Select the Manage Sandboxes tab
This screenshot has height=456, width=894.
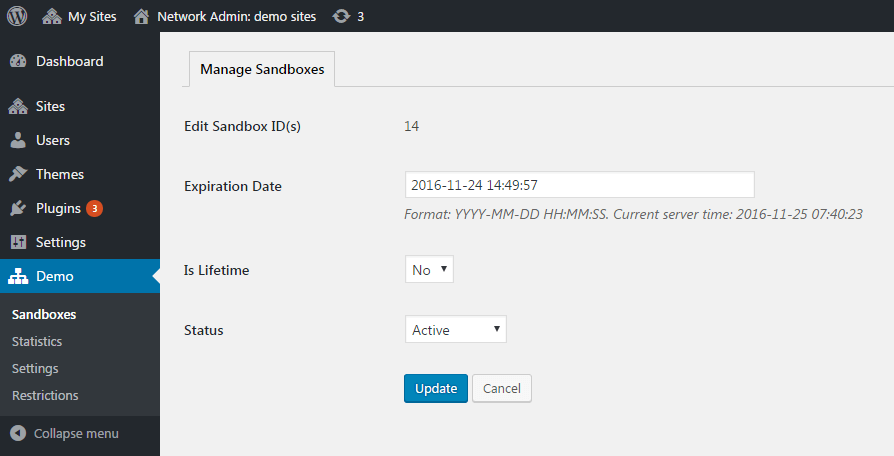tap(262, 69)
